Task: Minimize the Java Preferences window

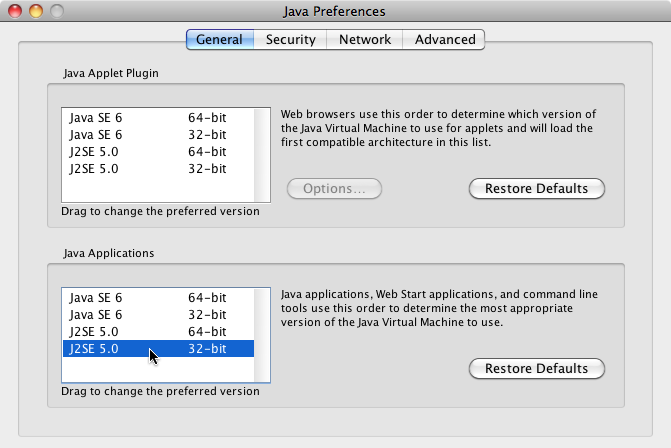Action: click(36, 11)
